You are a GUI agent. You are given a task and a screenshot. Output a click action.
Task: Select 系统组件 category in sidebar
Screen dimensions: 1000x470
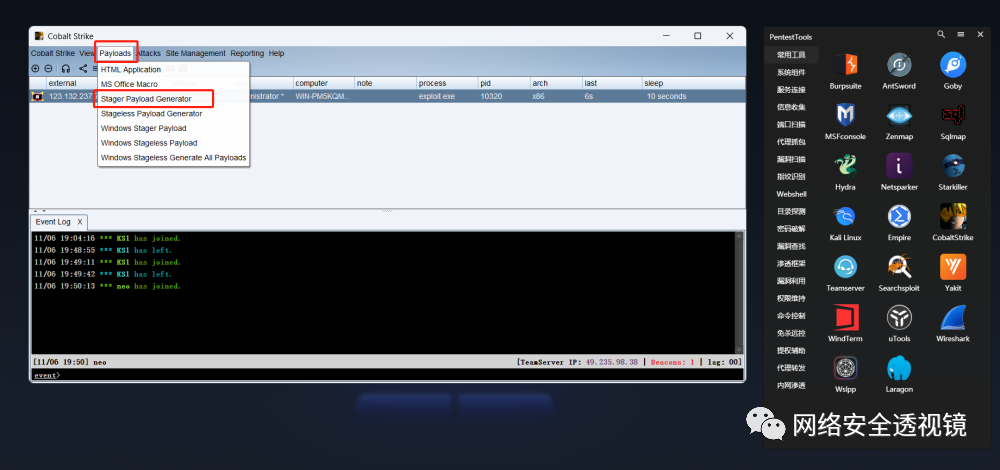[791, 73]
